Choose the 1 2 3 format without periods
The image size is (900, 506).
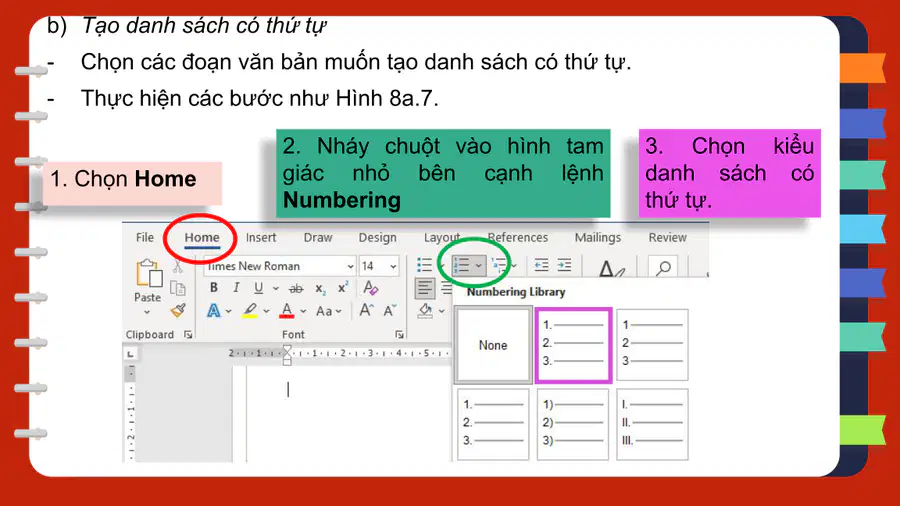pos(652,345)
